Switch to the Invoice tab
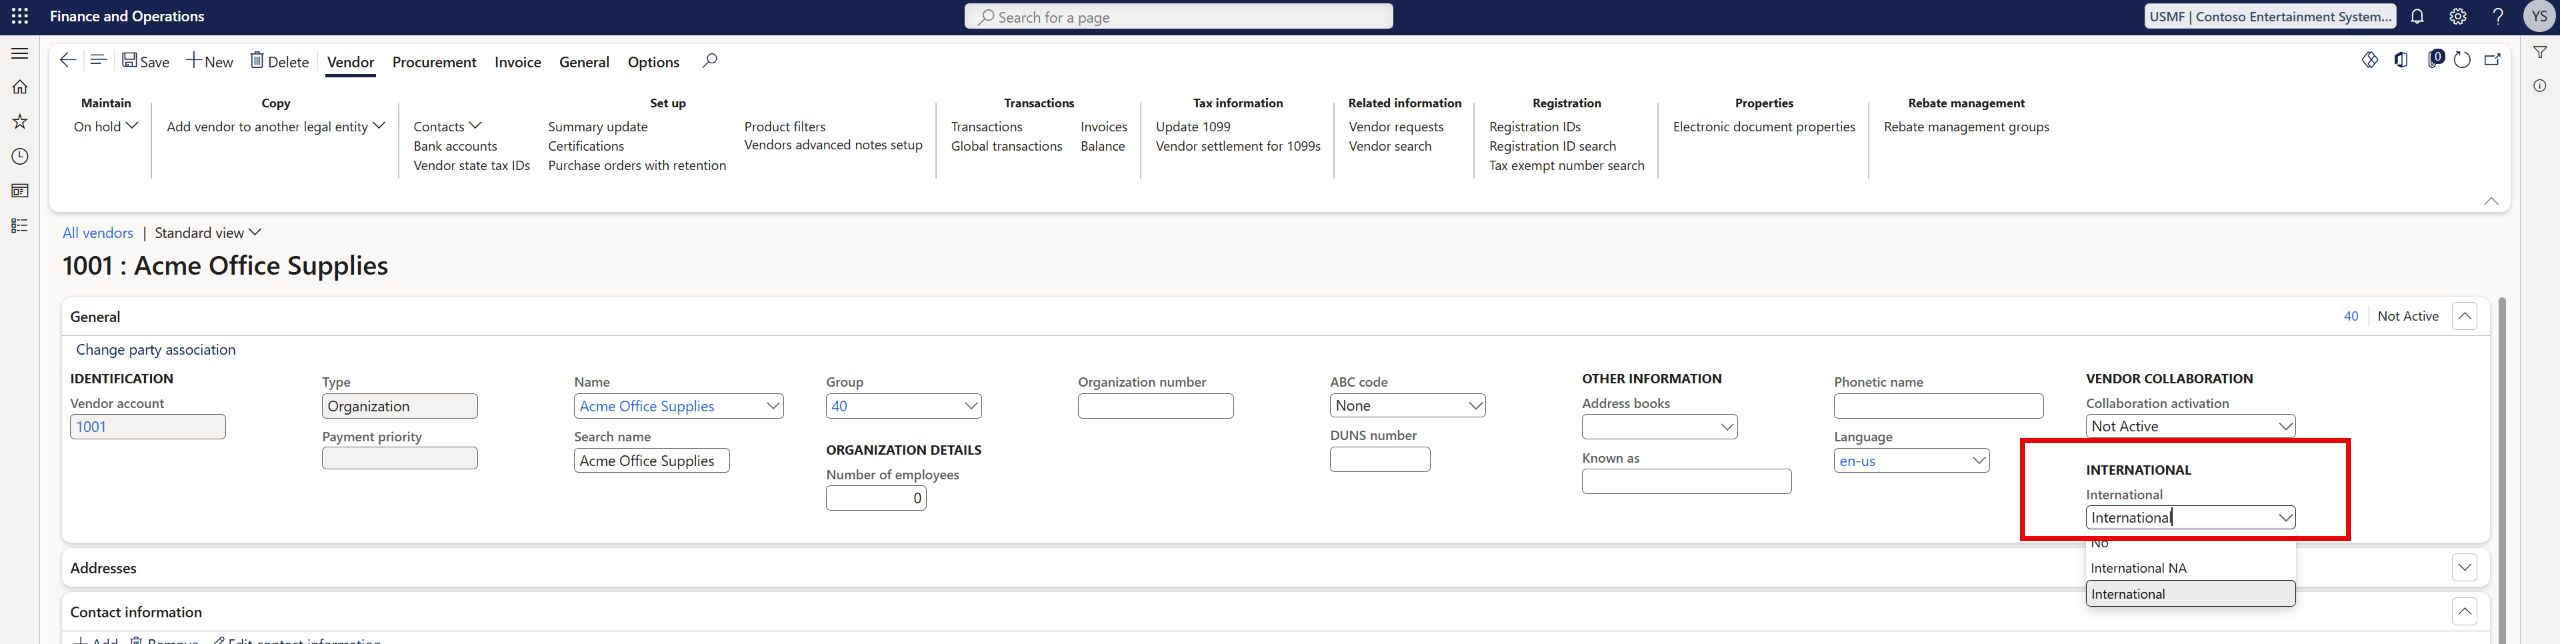 (517, 62)
